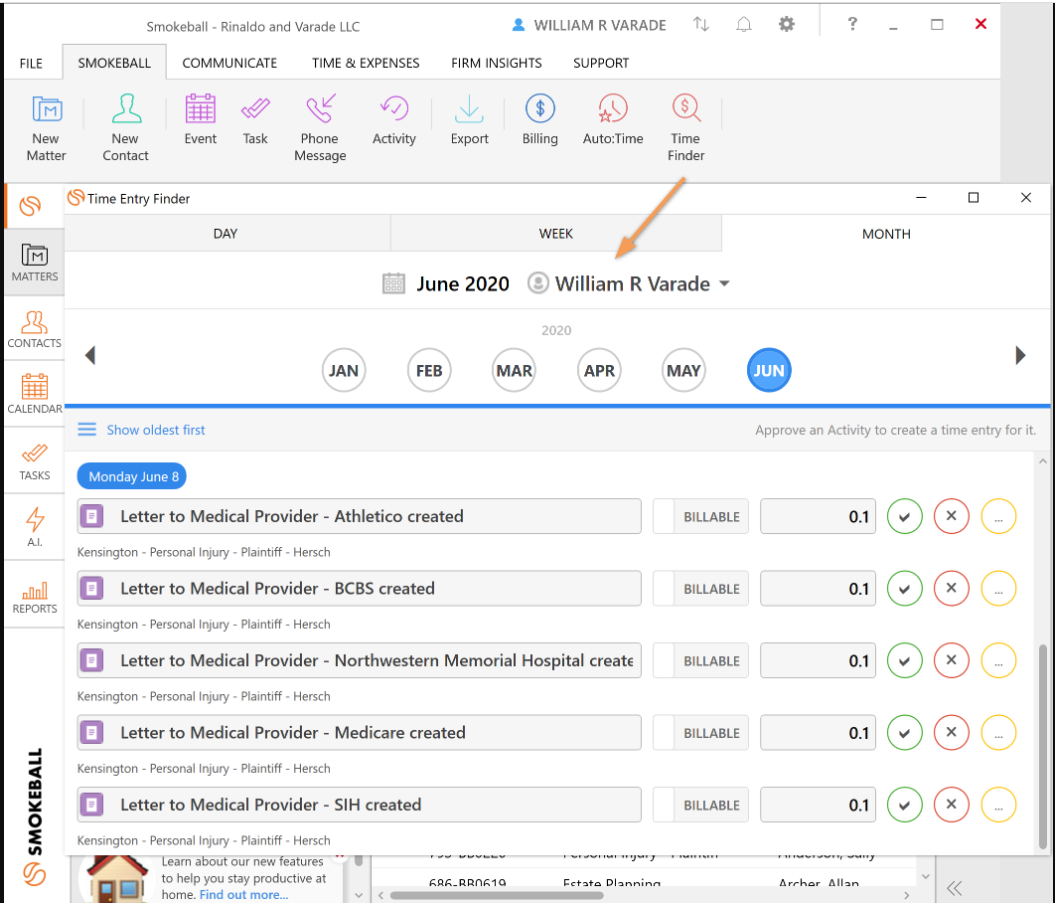Open more options for Northwestern Memorial entry
The width and height of the screenshot is (1055, 903).
click(x=998, y=661)
